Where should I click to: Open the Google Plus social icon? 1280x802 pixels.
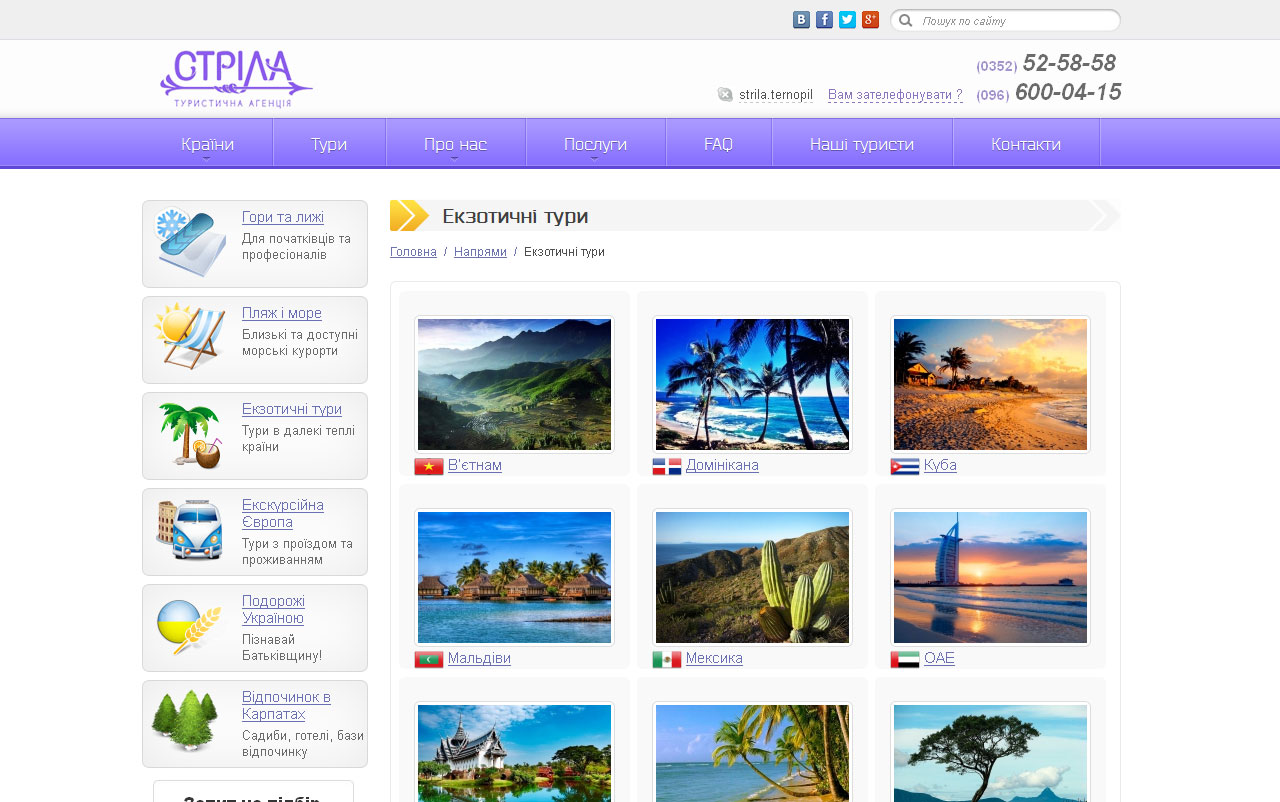870,20
